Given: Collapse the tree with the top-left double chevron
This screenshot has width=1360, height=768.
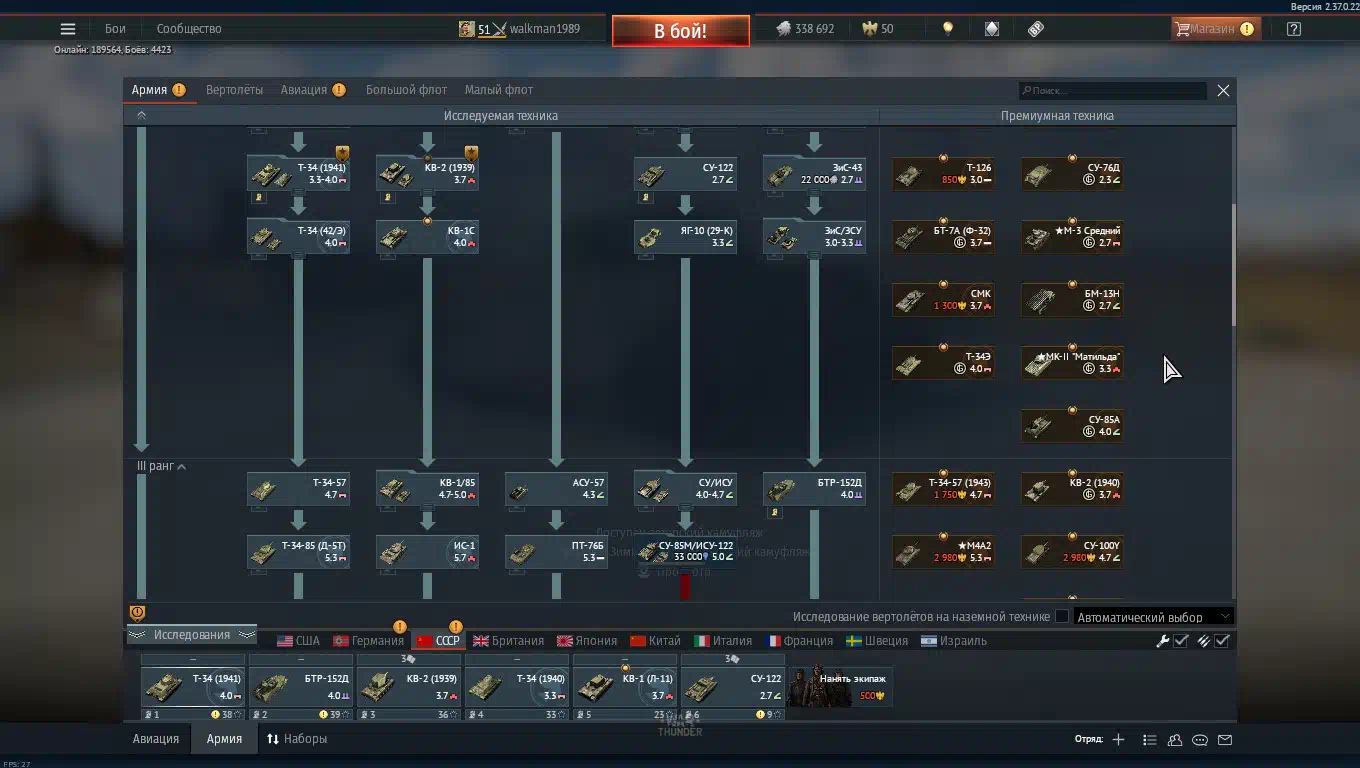Looking at the screenshot, I should click(141, 115).
